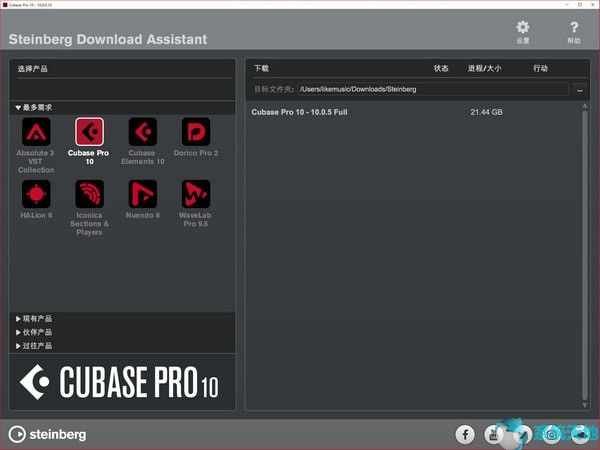Select the Iconica Sections & Players icon
Image resolution: width=600 pixels, height=450 pixels.
[x=89, y=194]
